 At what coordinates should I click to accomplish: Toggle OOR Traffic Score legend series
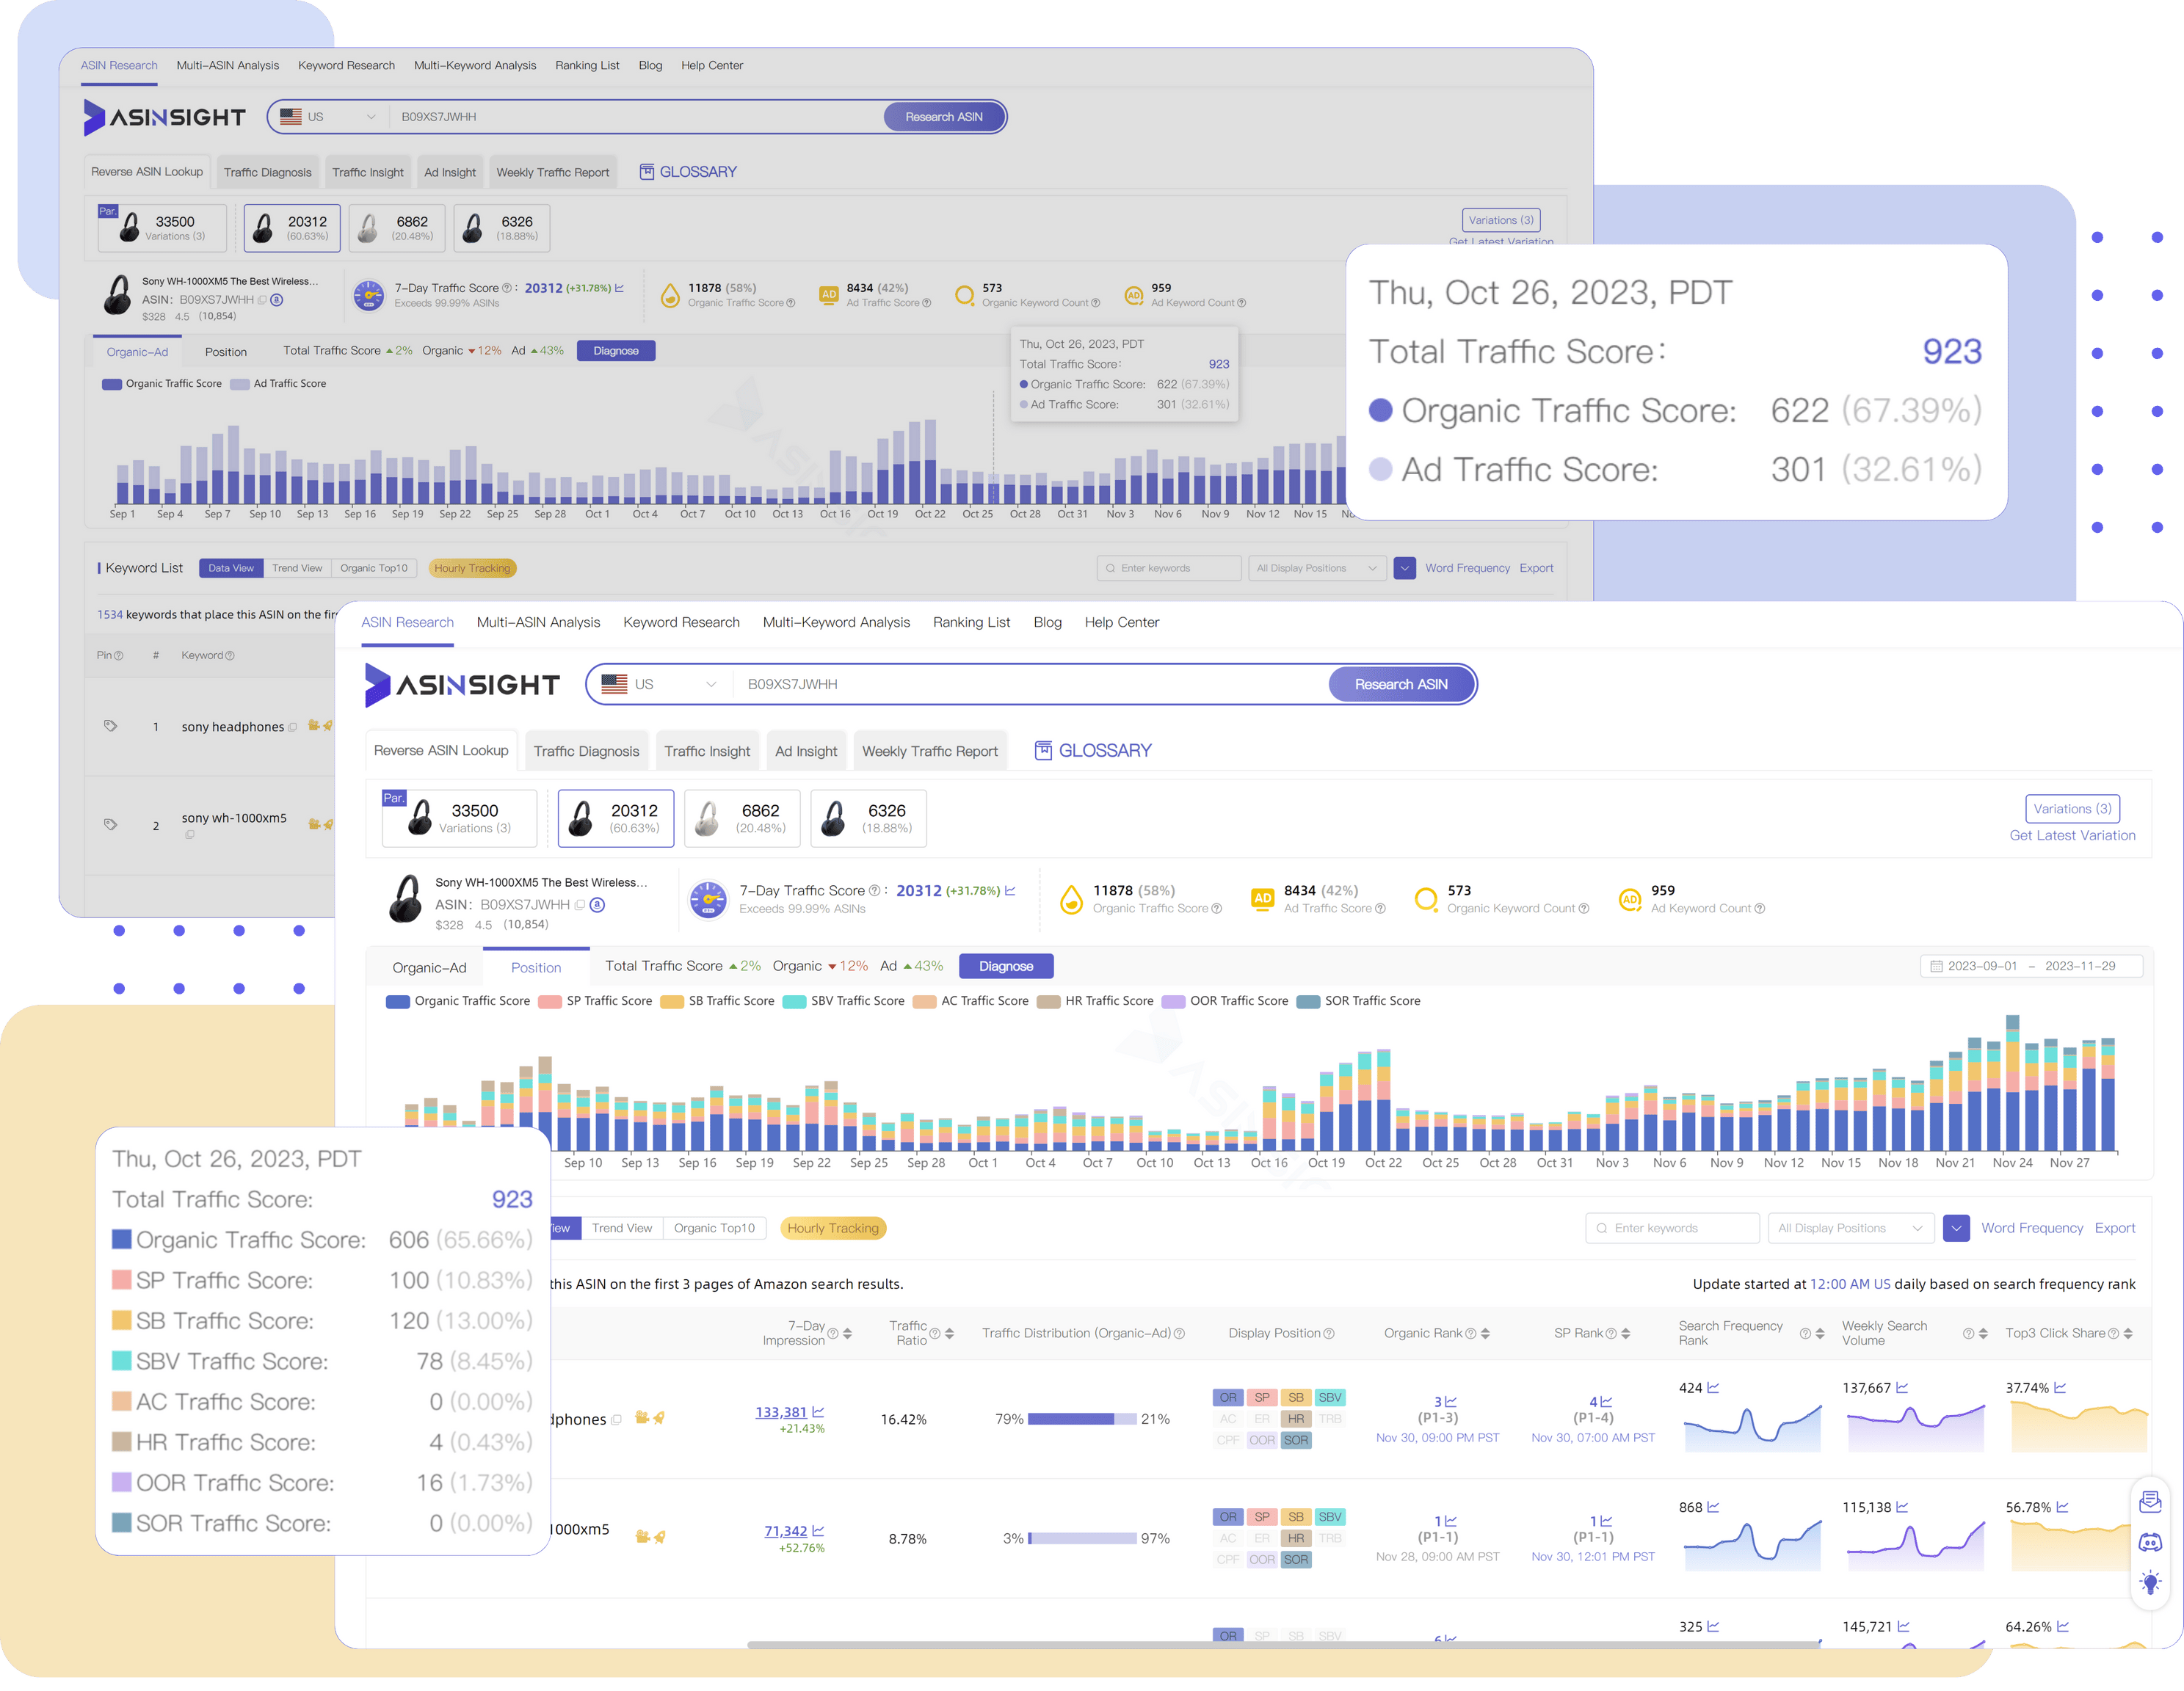(1225, 1001)
